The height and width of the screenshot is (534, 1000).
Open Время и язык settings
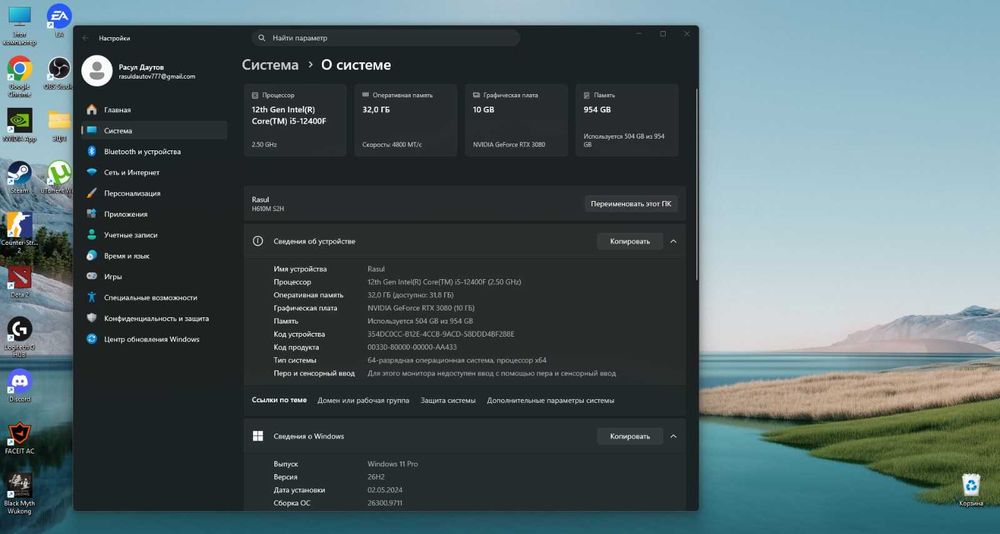coord(154,255)
